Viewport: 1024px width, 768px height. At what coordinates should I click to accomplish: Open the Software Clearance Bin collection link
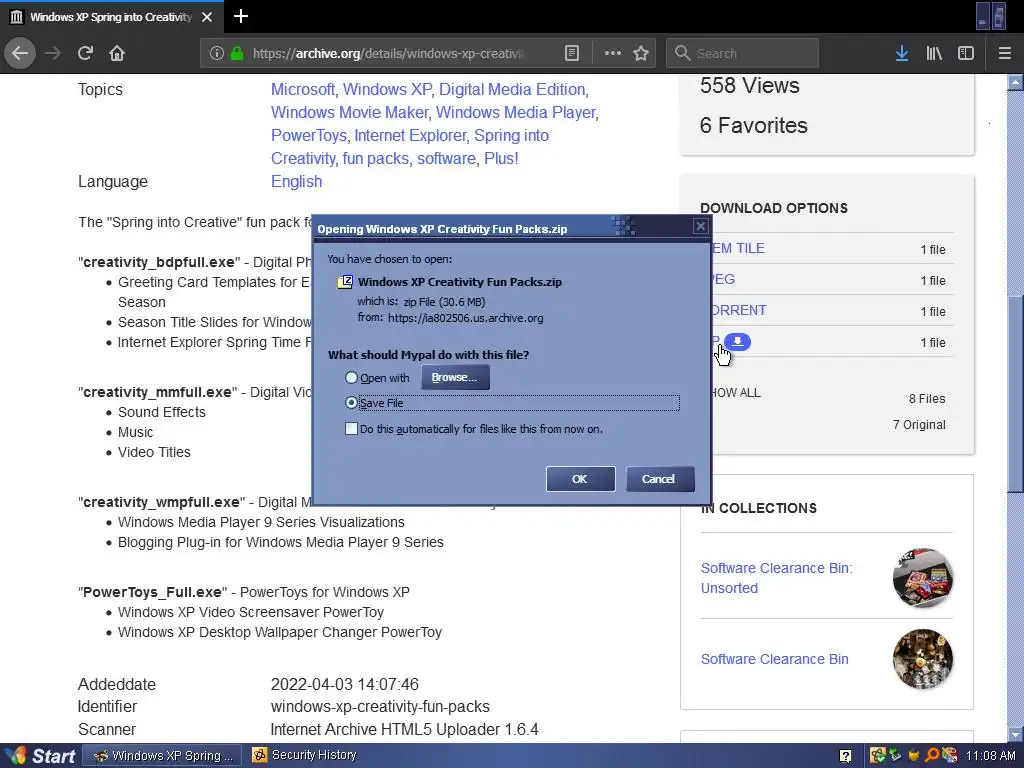click(x=775, y=659)
